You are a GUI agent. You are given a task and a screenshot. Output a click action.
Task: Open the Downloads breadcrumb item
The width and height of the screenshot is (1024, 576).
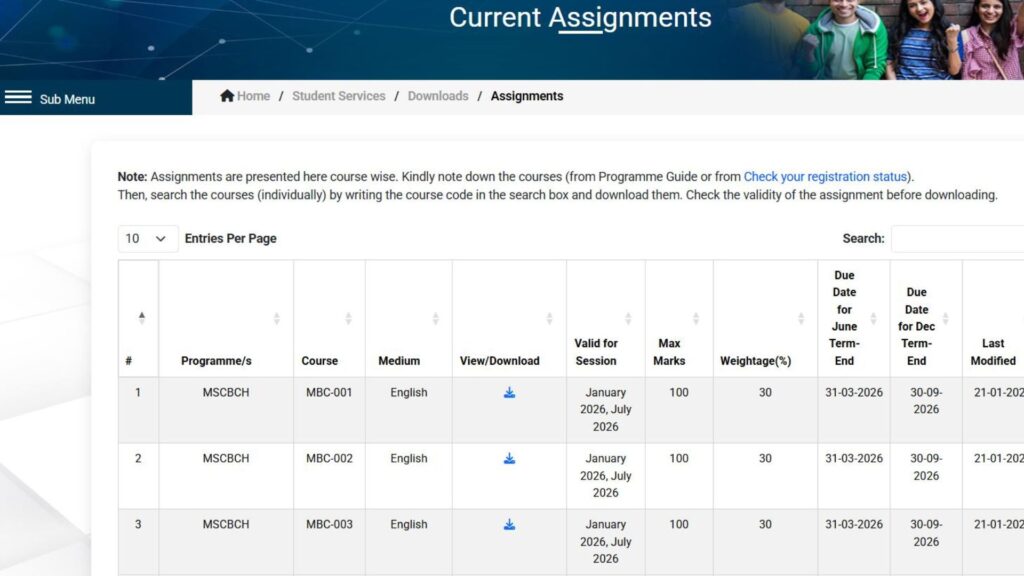pyautogui.click(x=438, y=95)
